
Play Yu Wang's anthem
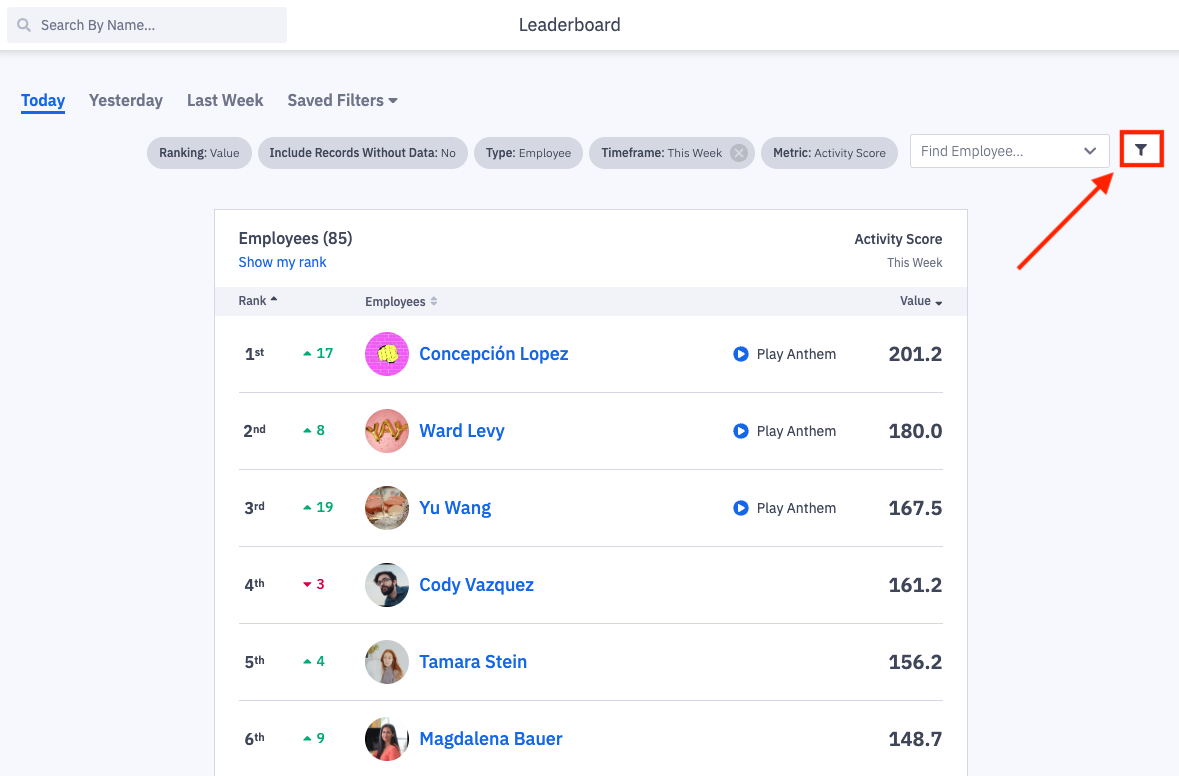pos(741,508)
